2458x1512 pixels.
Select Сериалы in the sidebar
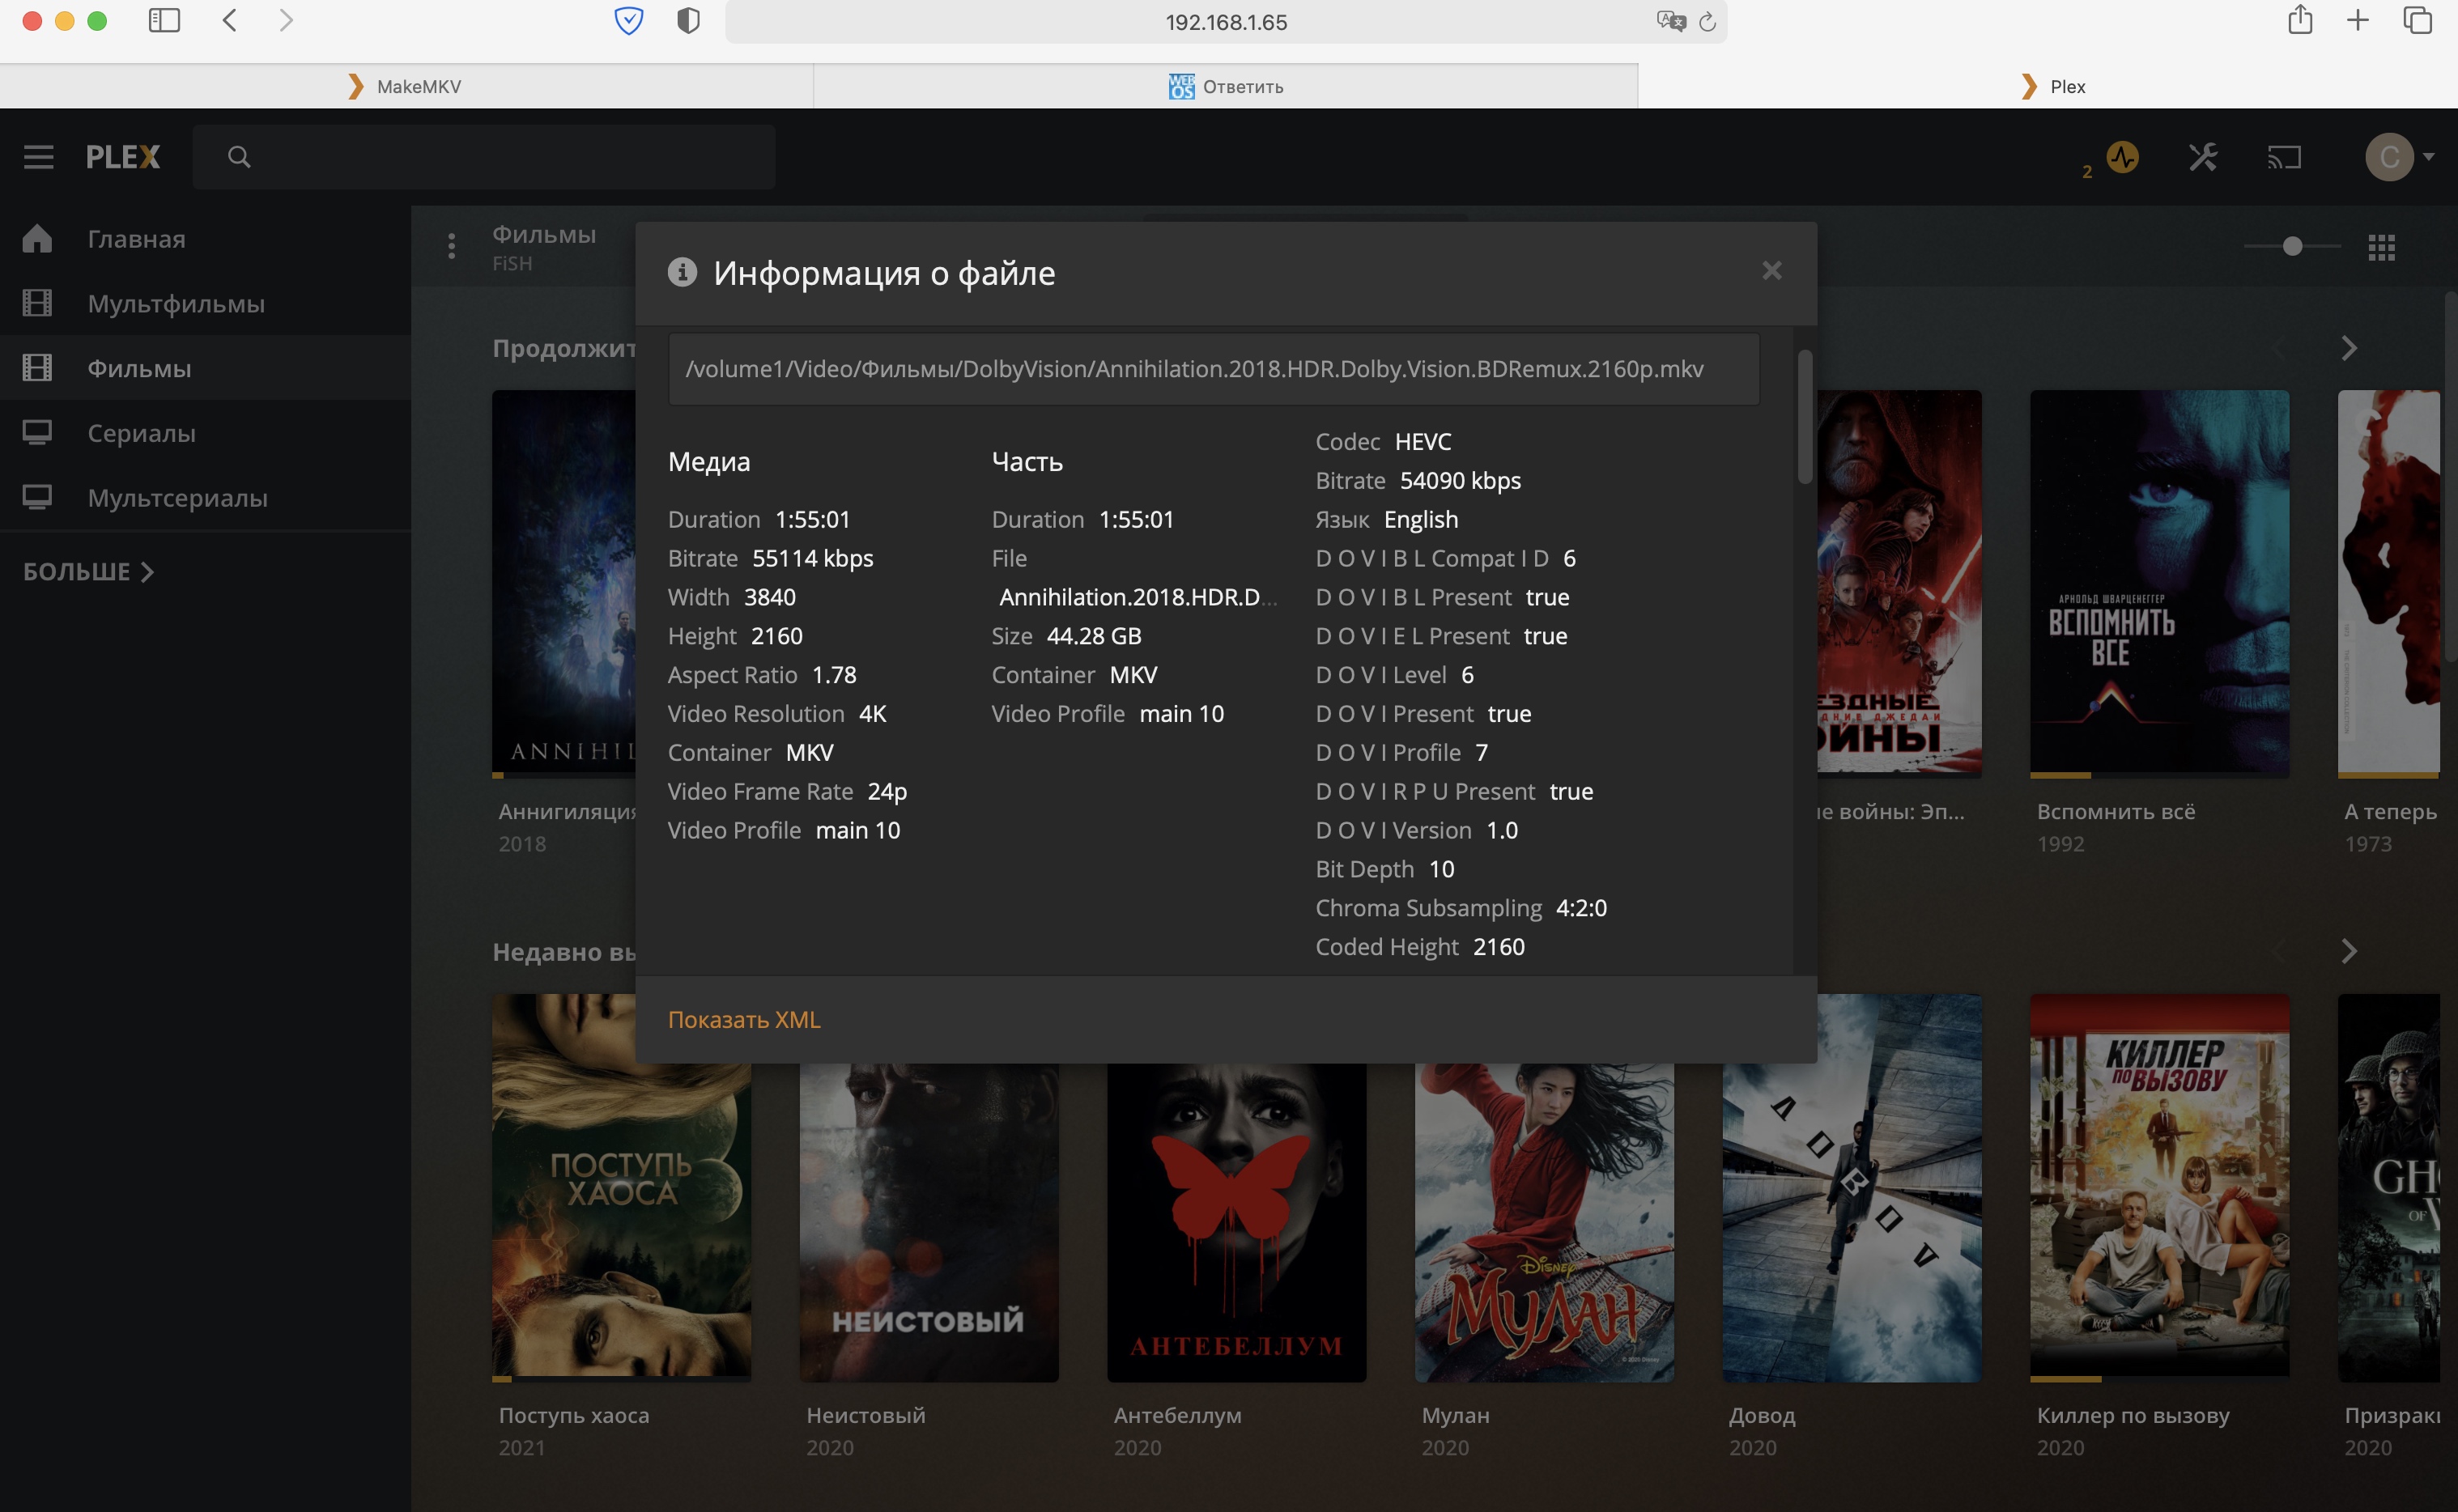[x=141, y=433]
